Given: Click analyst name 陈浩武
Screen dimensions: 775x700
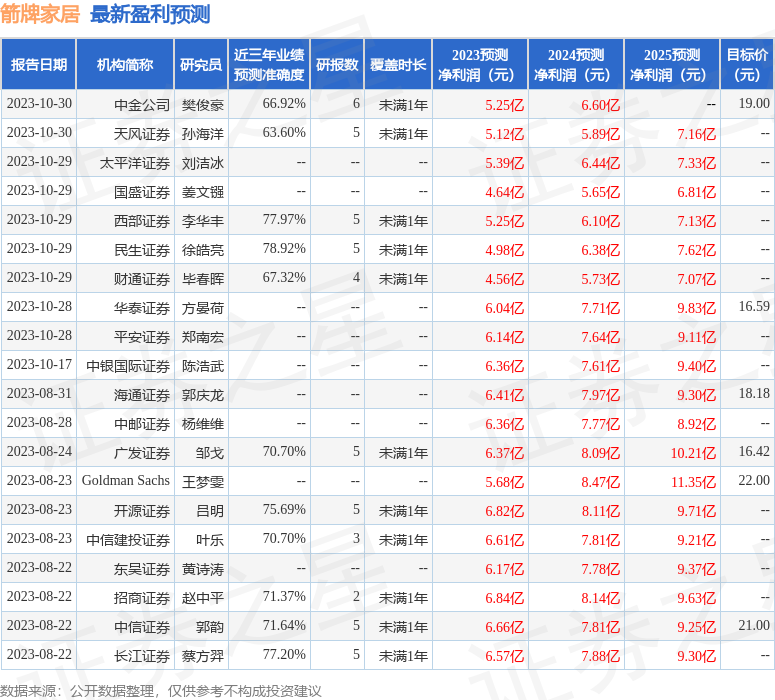Looking at the screenshot, I should tap(203, 366).
